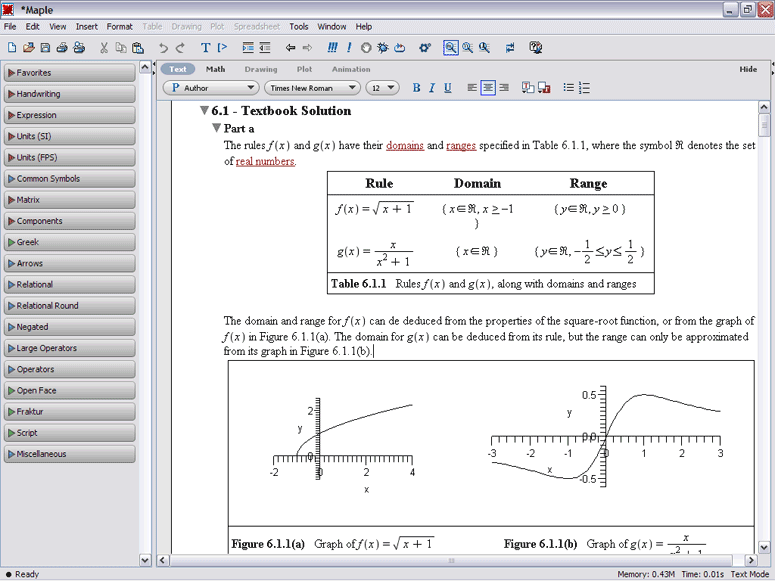Follow the 'real numbers' hyperlink
Image resolution: width=775 pixels, height=581 pixels.
click(x=265, y=161)
